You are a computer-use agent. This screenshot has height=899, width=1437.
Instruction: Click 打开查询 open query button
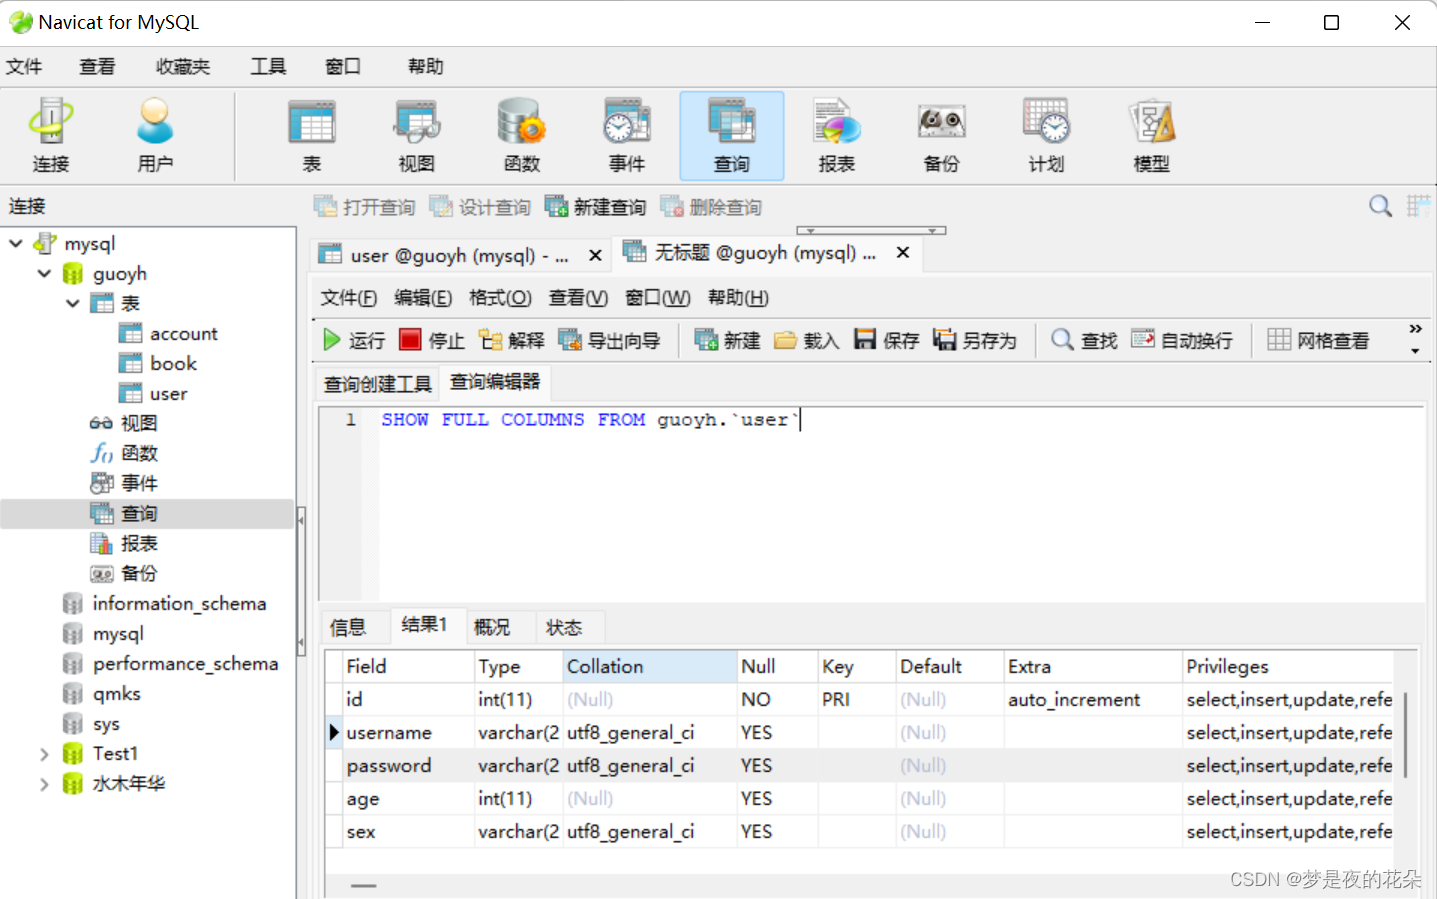tap(364, 207)
